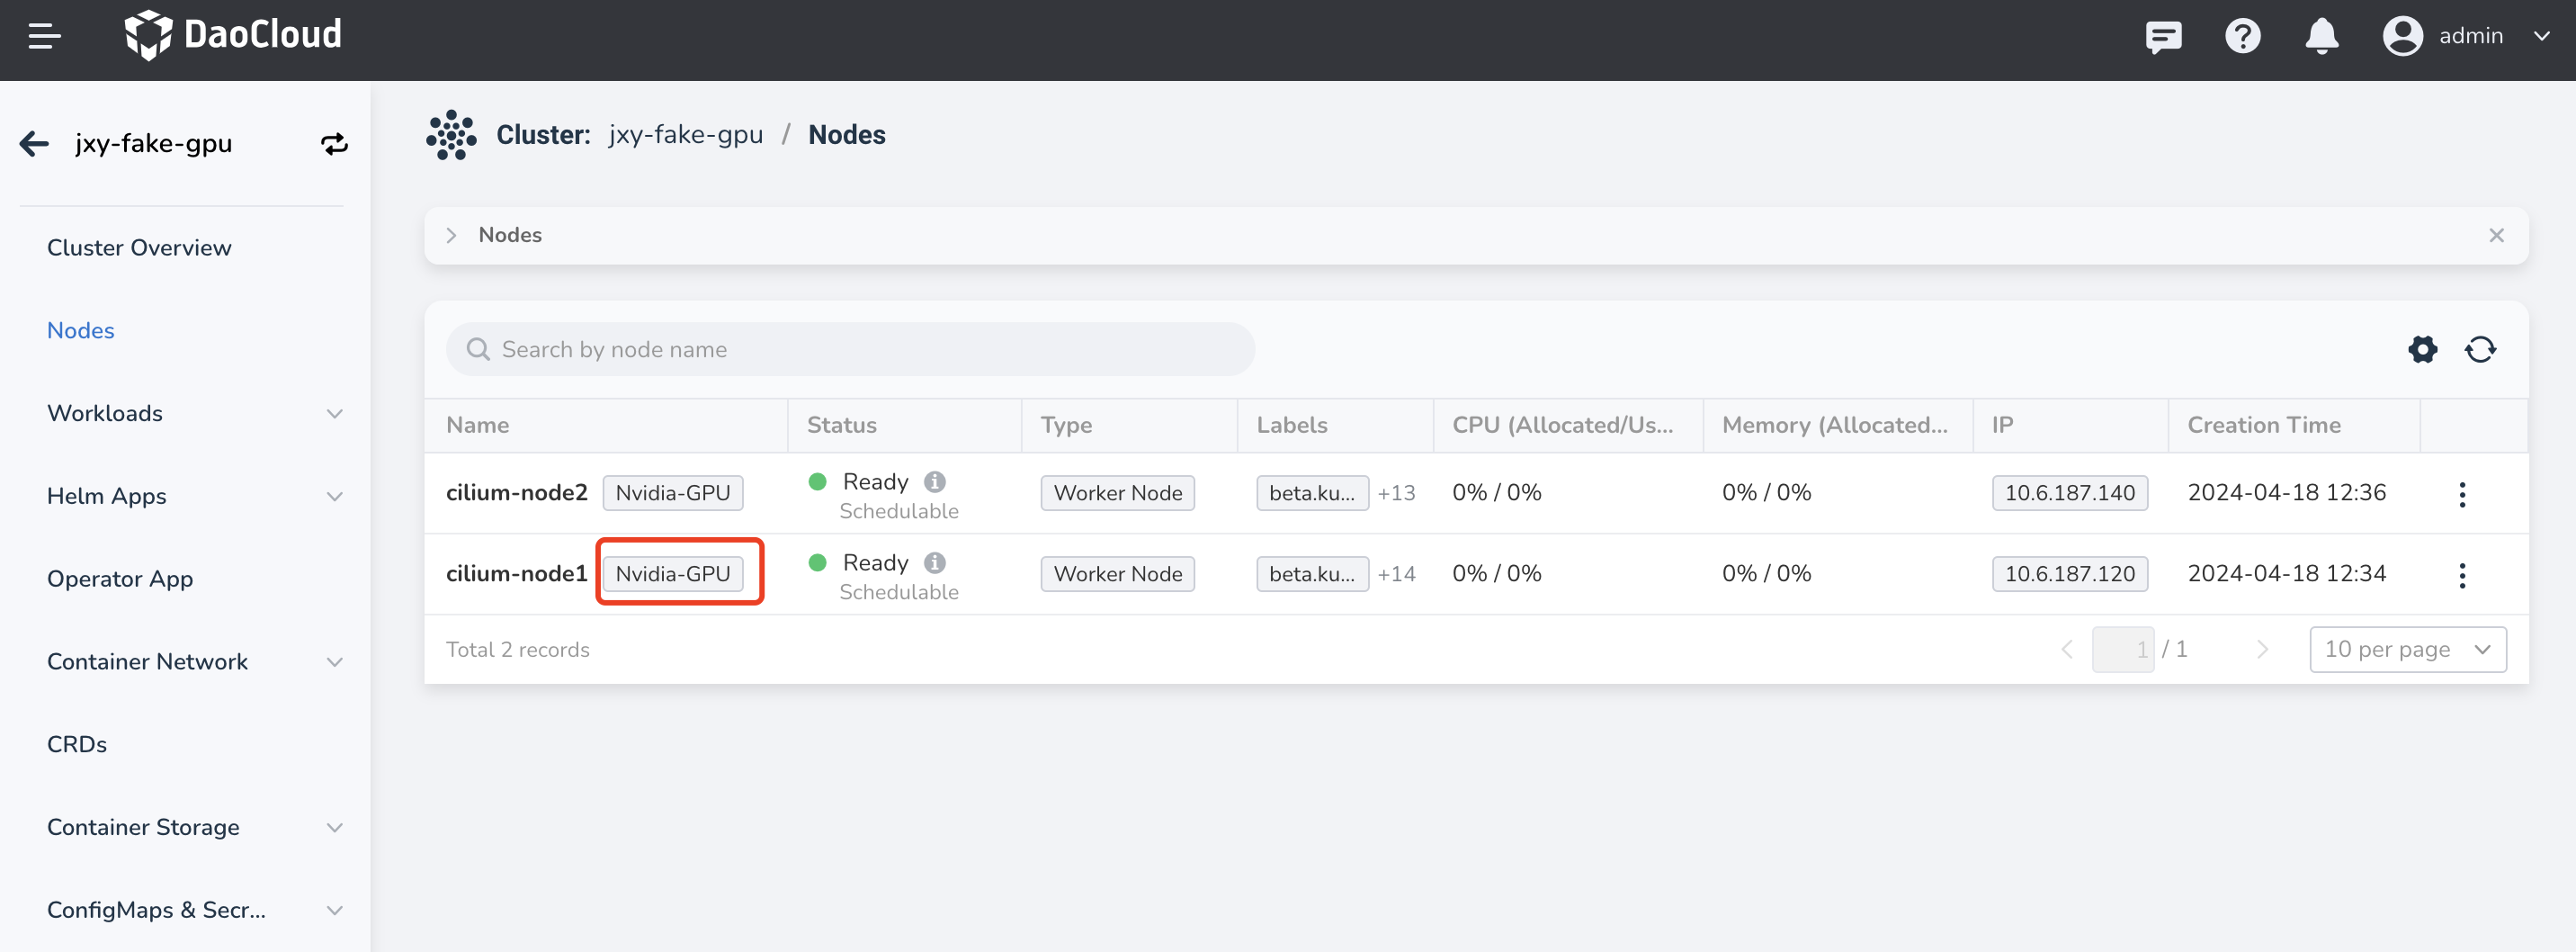Image resolution: width=2576 pixels, height=952 pixels.
Task: Open actions menu for cilium-node1
Action: coord(2462,575)
